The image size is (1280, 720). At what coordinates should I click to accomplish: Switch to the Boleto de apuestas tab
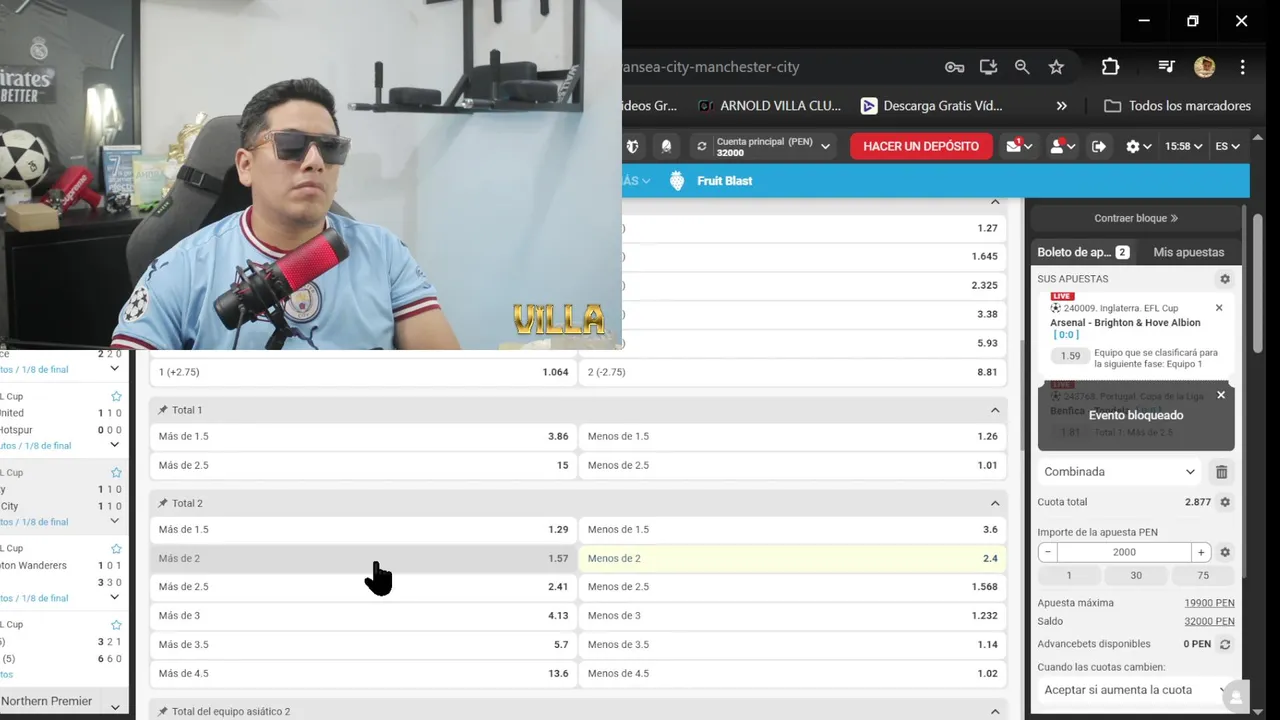tap(1083, 252)
